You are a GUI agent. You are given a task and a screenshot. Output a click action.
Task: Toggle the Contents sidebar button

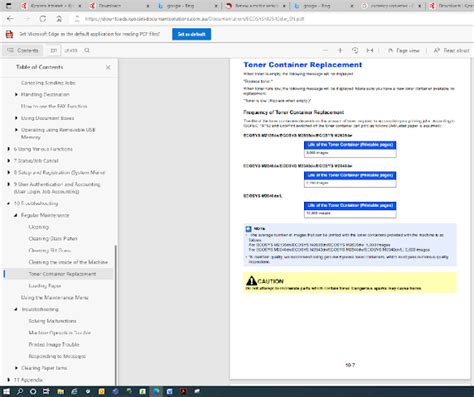tap(23, 50)
